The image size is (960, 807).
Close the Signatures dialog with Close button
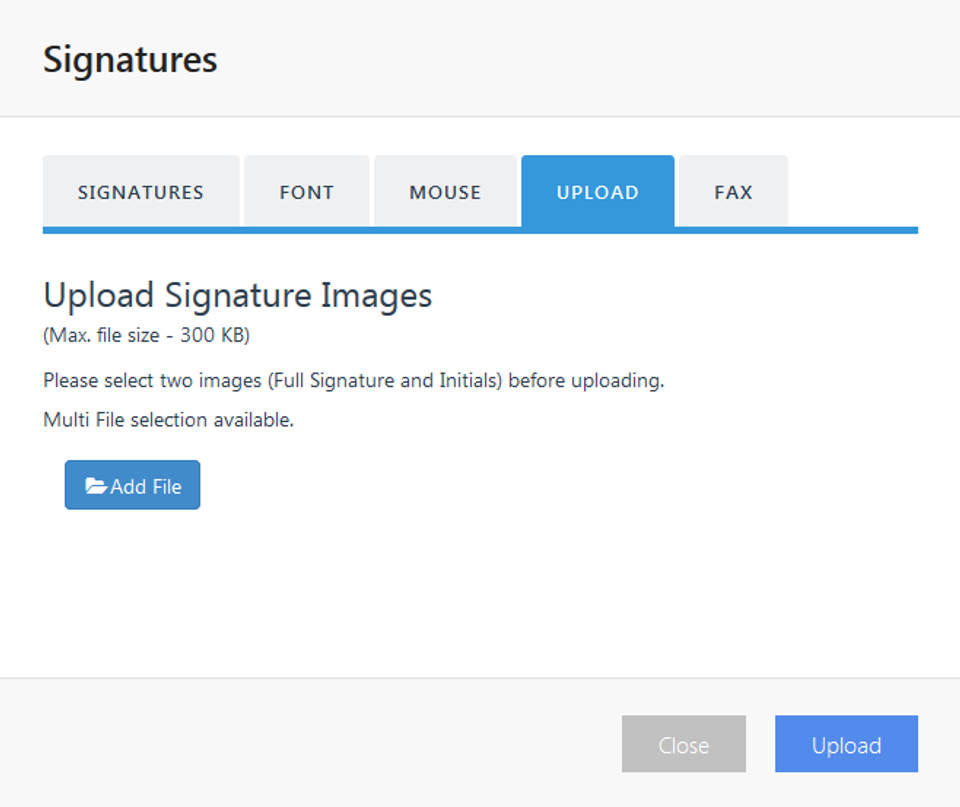pos(683,744)
